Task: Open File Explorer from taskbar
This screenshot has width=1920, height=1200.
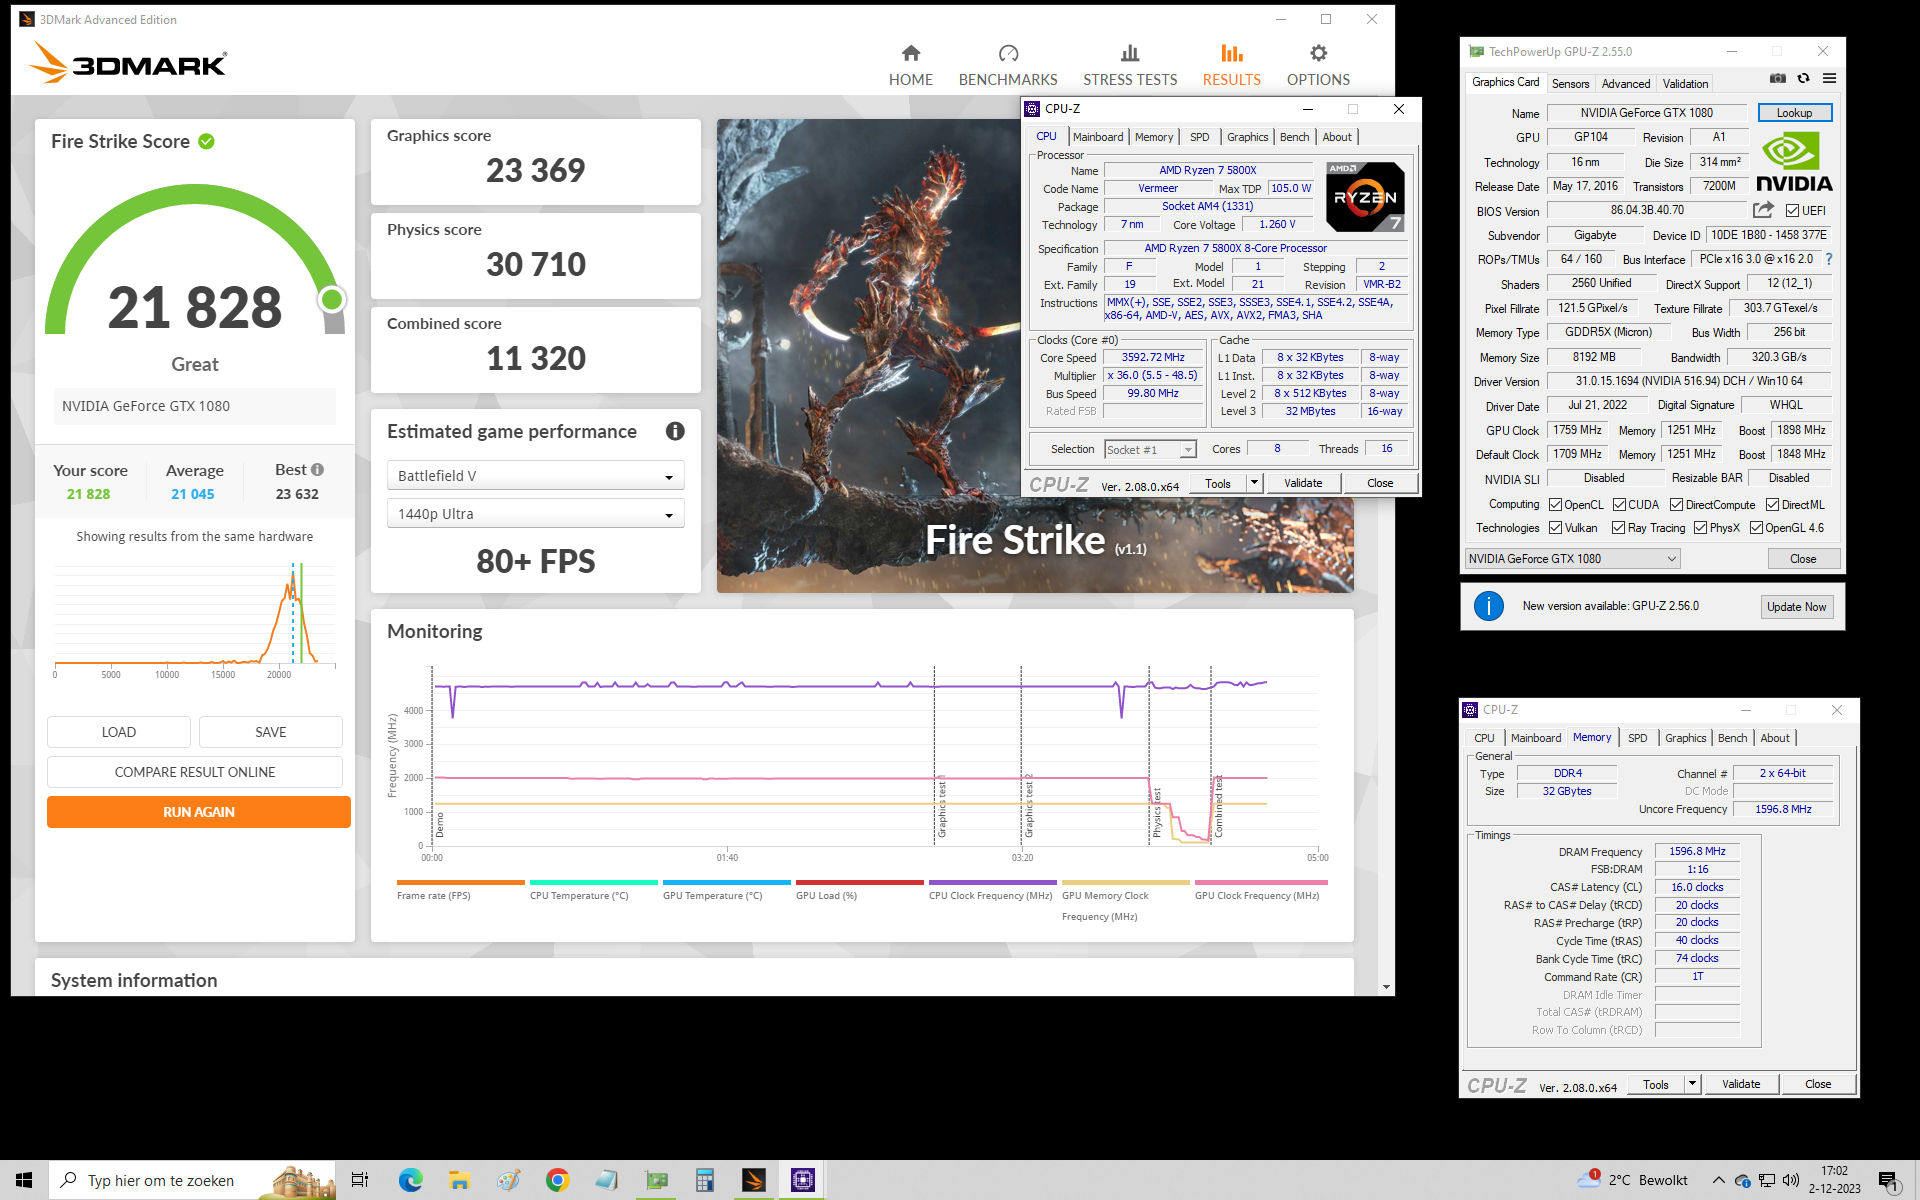Action: pos(459,1180)
